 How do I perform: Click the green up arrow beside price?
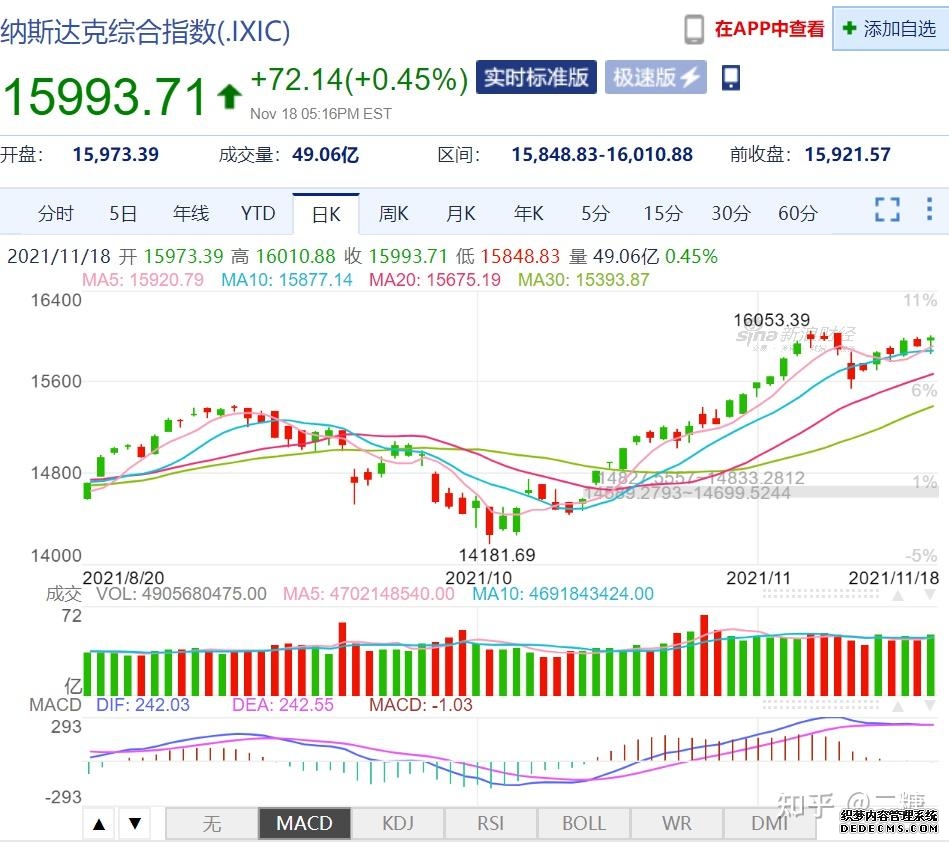coord(229,97)
